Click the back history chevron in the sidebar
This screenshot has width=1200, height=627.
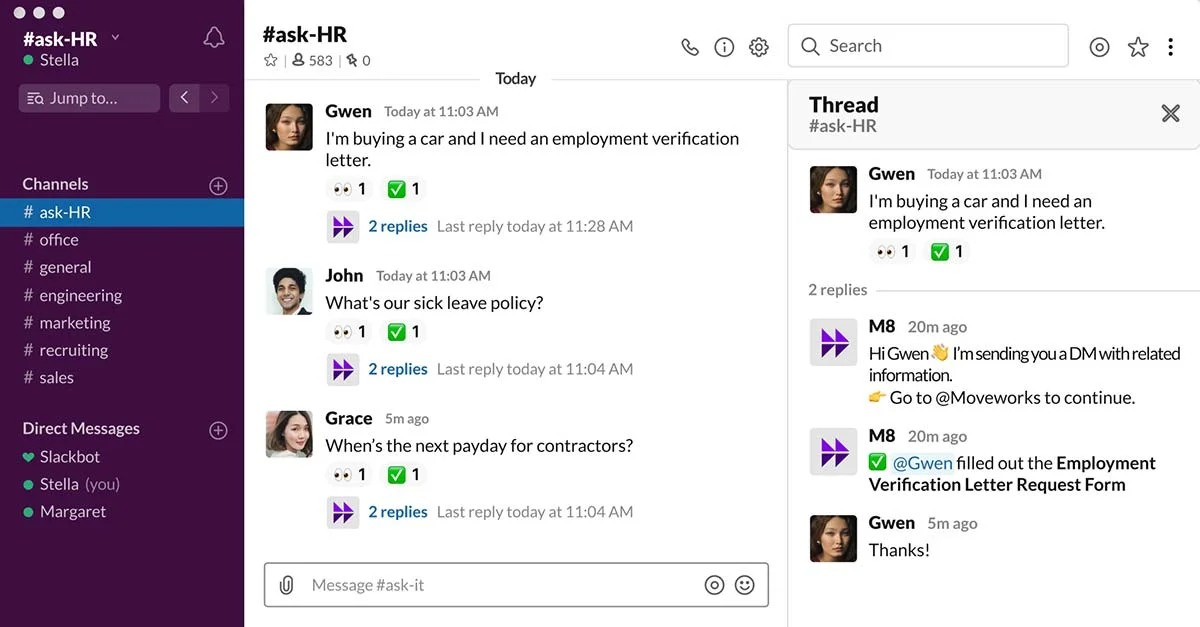tap(184, 98)
